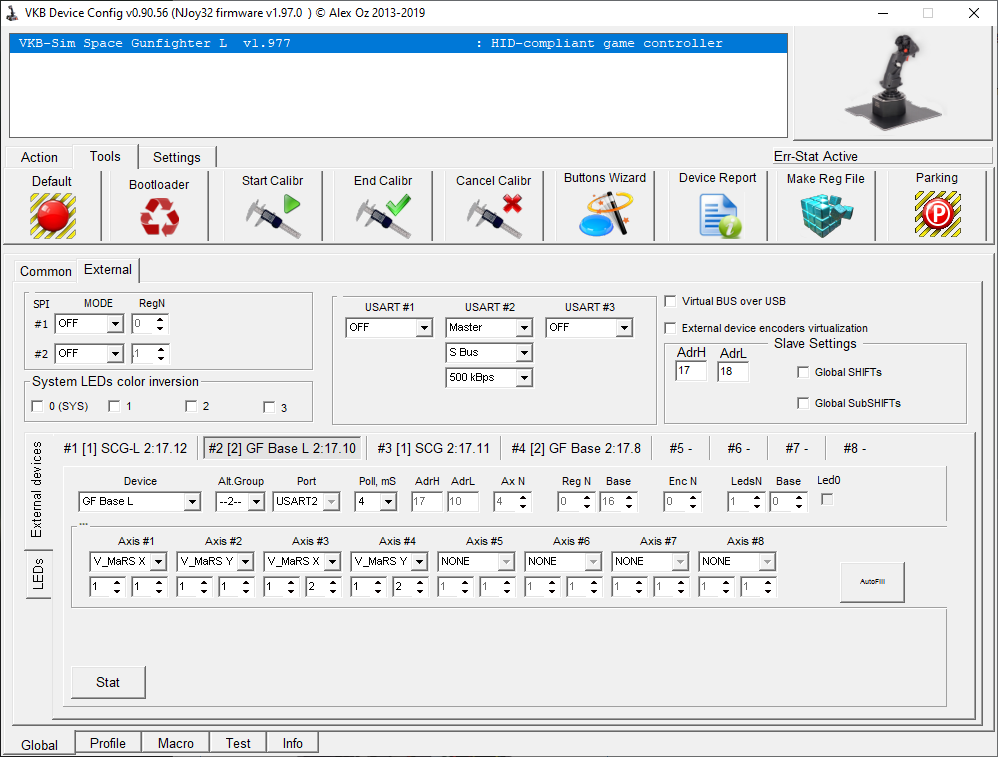Select the #8 - device tab
Viewport: 998px width, 757px height.
point(855,448)
